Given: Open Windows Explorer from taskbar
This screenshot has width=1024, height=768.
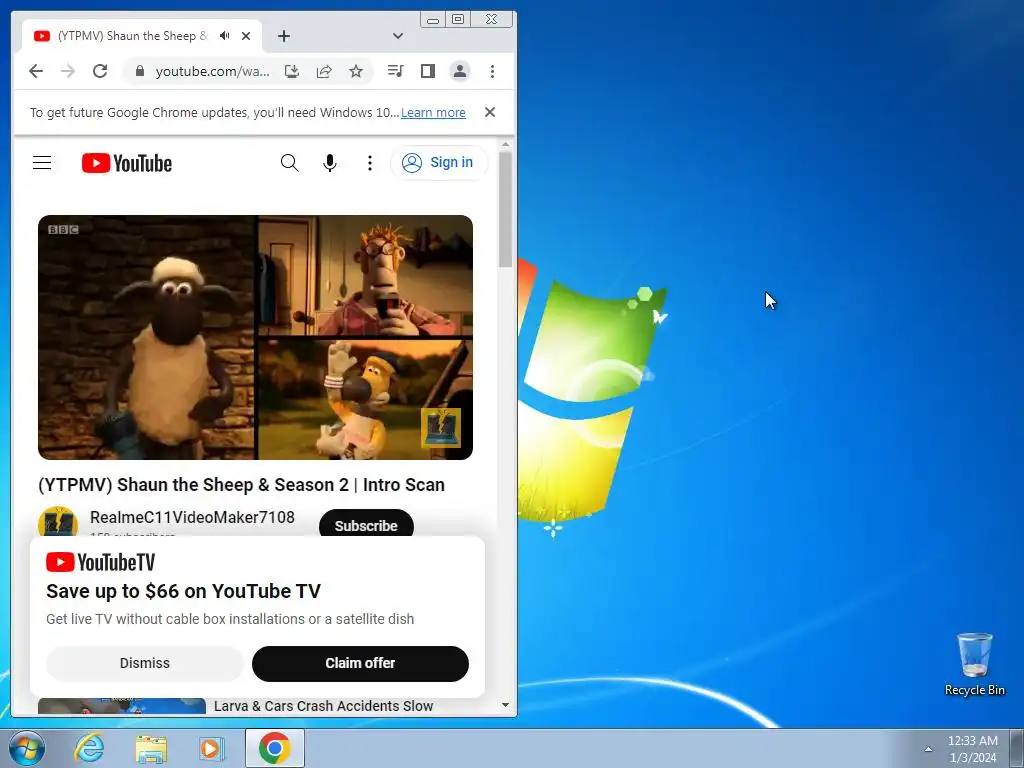Looking at the screenshot, I should tap(151, 749).
